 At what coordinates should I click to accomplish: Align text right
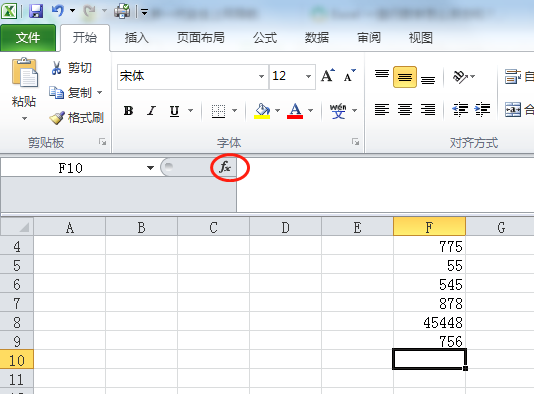click(x=428, y=110)
